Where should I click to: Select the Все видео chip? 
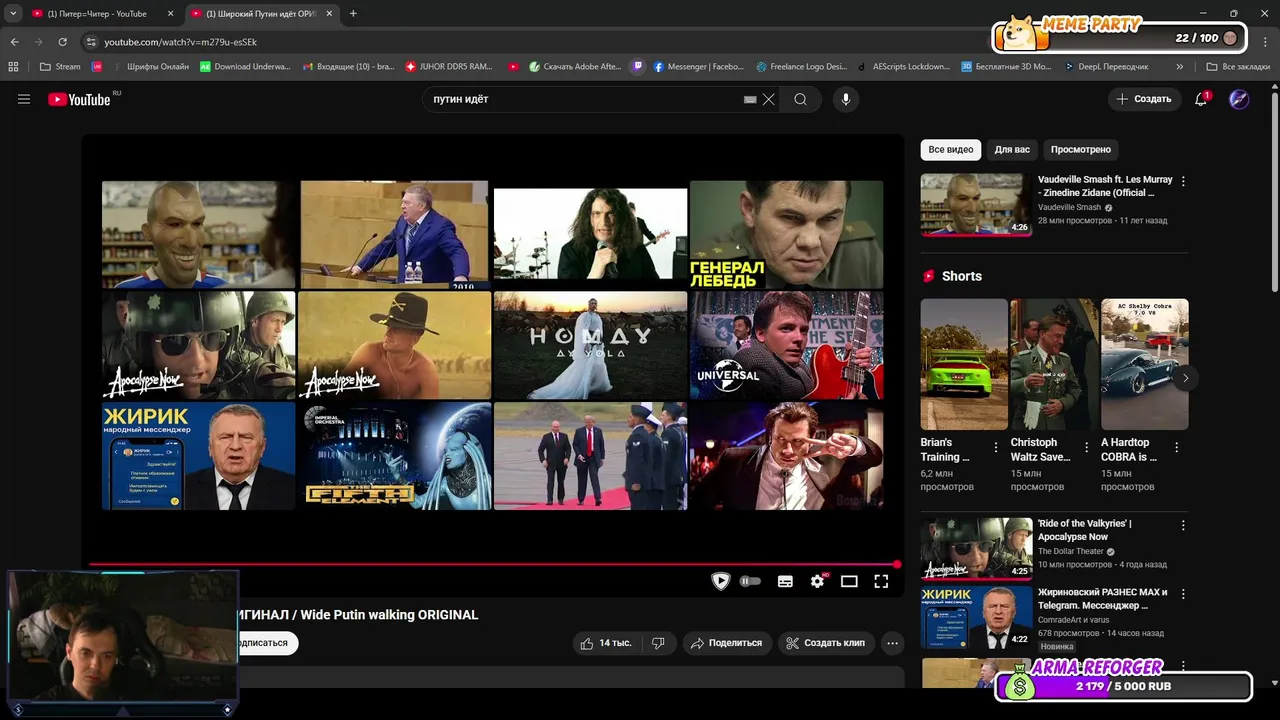951,149
